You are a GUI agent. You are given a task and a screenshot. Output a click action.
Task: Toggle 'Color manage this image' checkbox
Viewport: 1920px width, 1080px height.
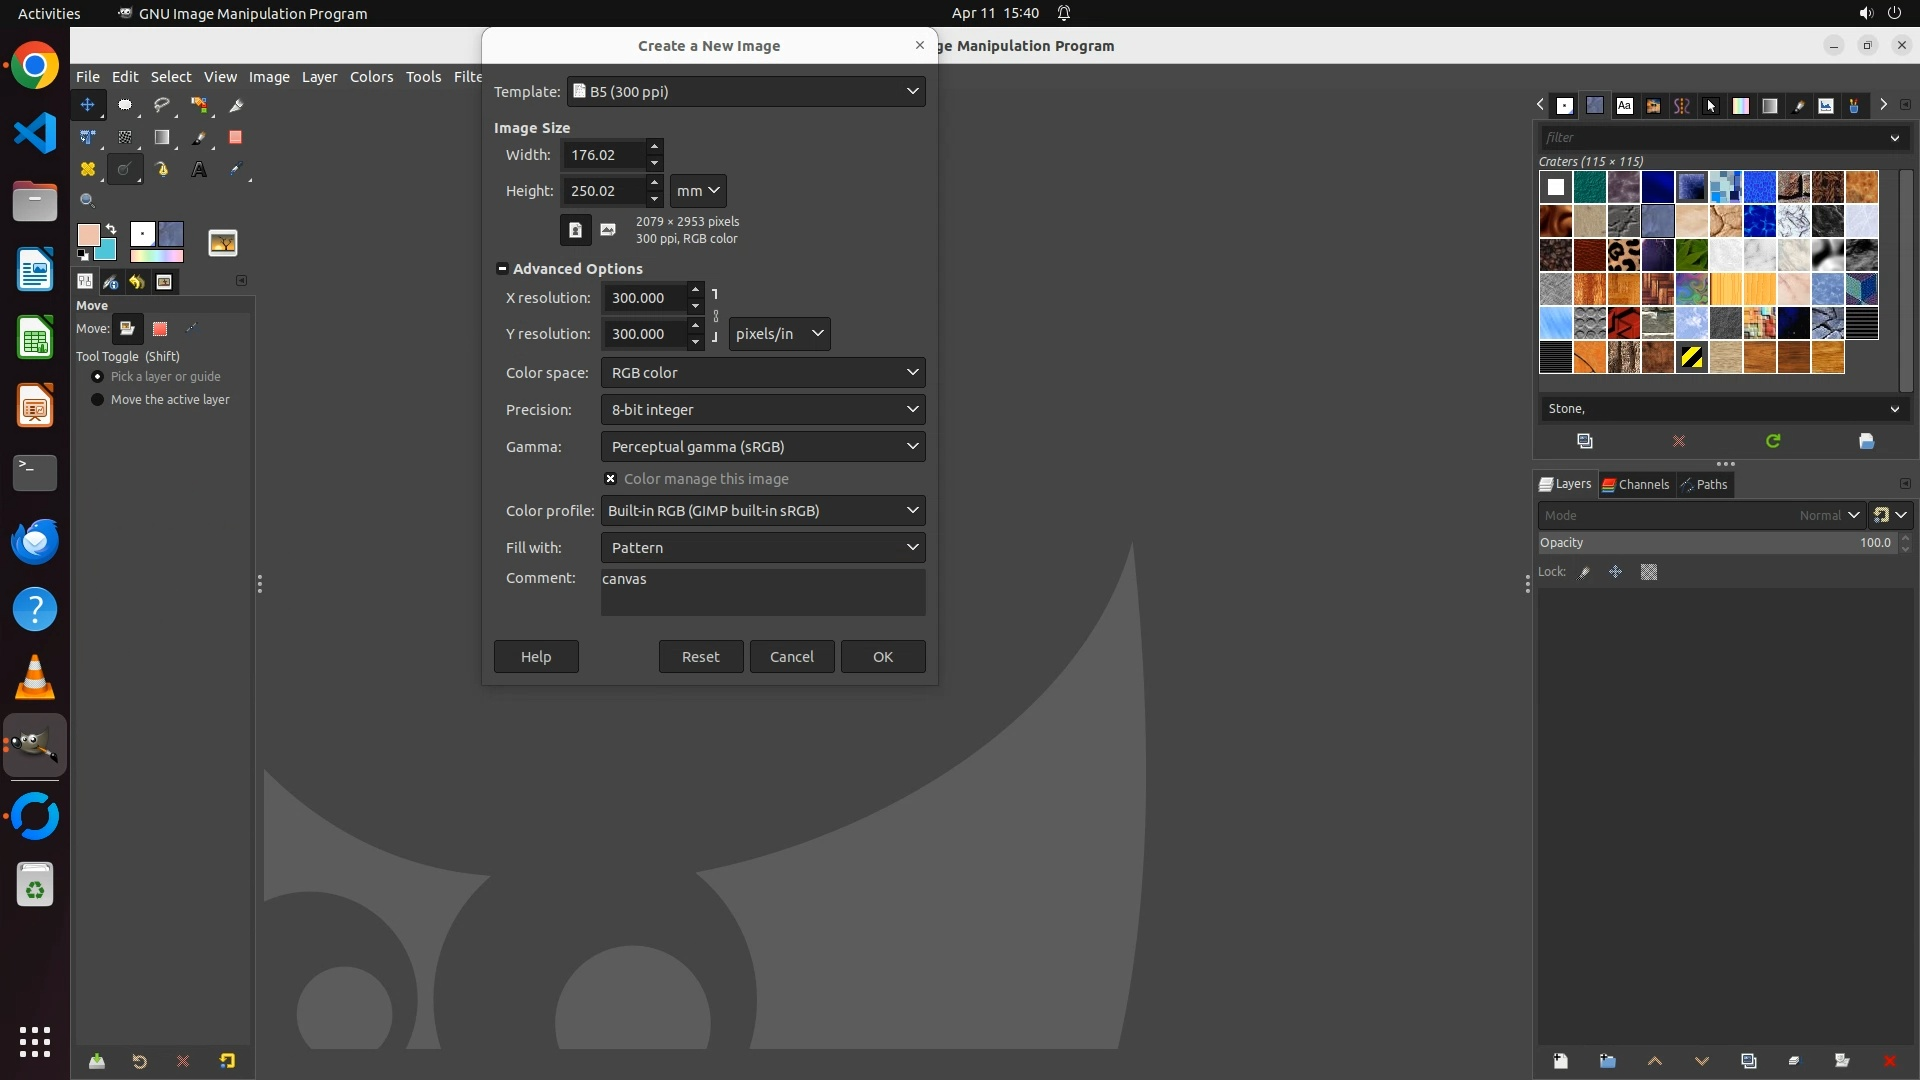coord(610,479)
